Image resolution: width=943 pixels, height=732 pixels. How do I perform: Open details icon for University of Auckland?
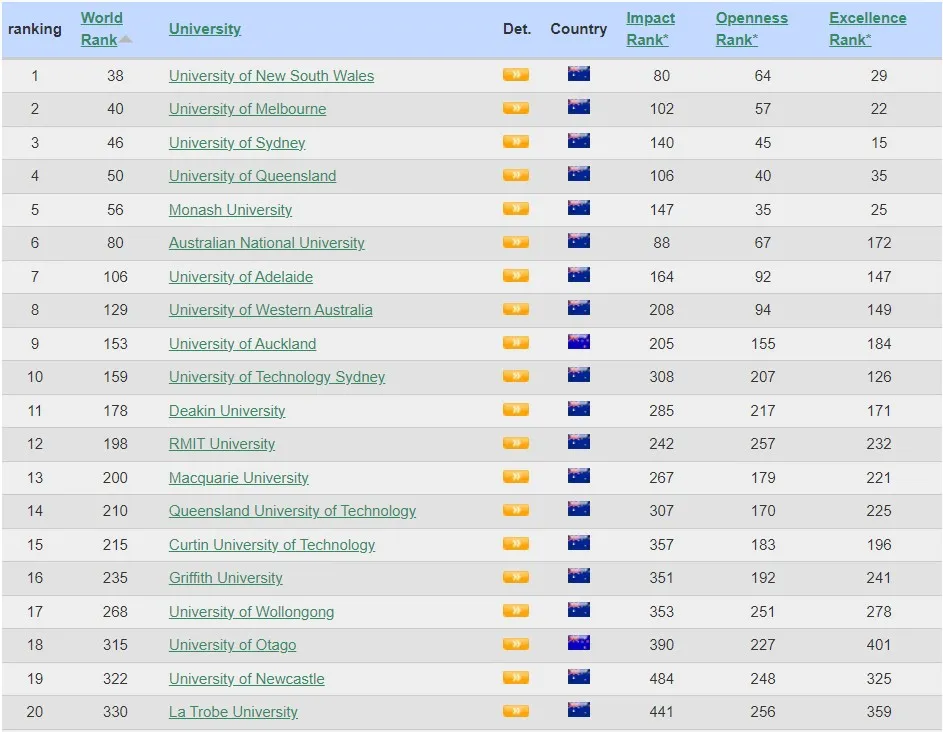516,343
